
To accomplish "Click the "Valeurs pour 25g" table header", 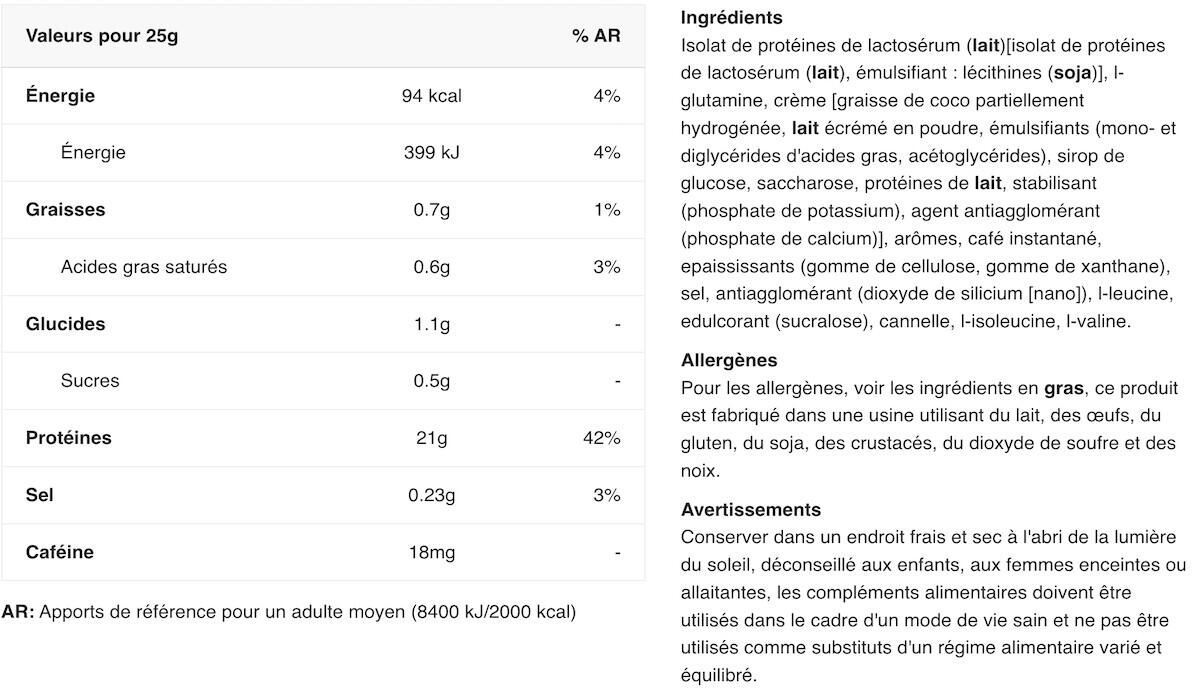I will click(102, 37).
